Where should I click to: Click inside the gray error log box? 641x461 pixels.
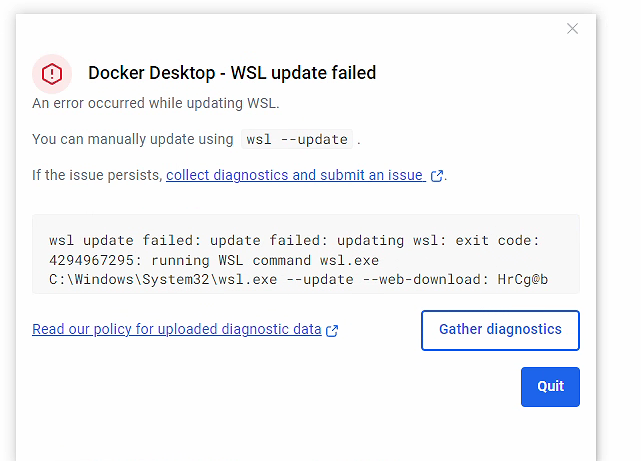306,254
